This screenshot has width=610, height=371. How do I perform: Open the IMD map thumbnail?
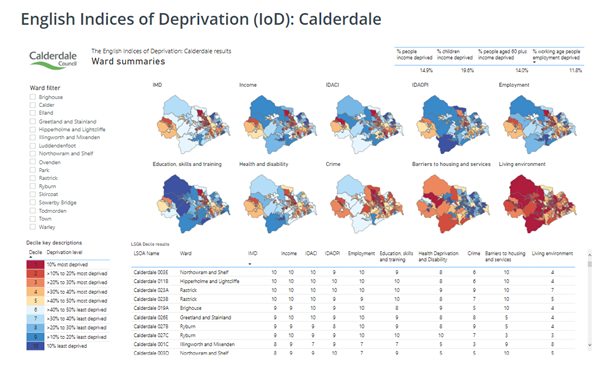(x=193, y=124)
